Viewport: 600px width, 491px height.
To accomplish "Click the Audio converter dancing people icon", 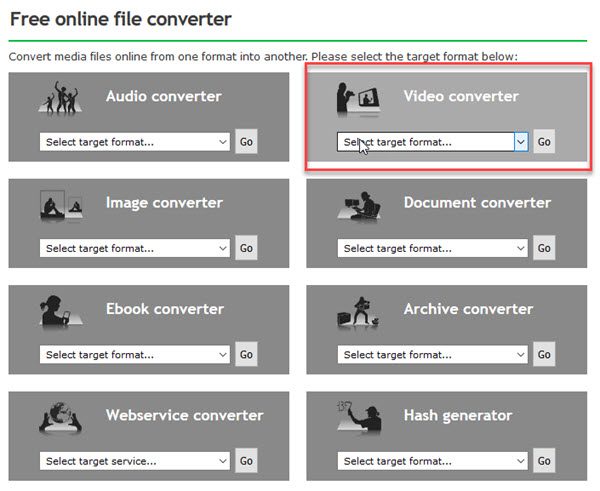I will click(x=60, y=97).
